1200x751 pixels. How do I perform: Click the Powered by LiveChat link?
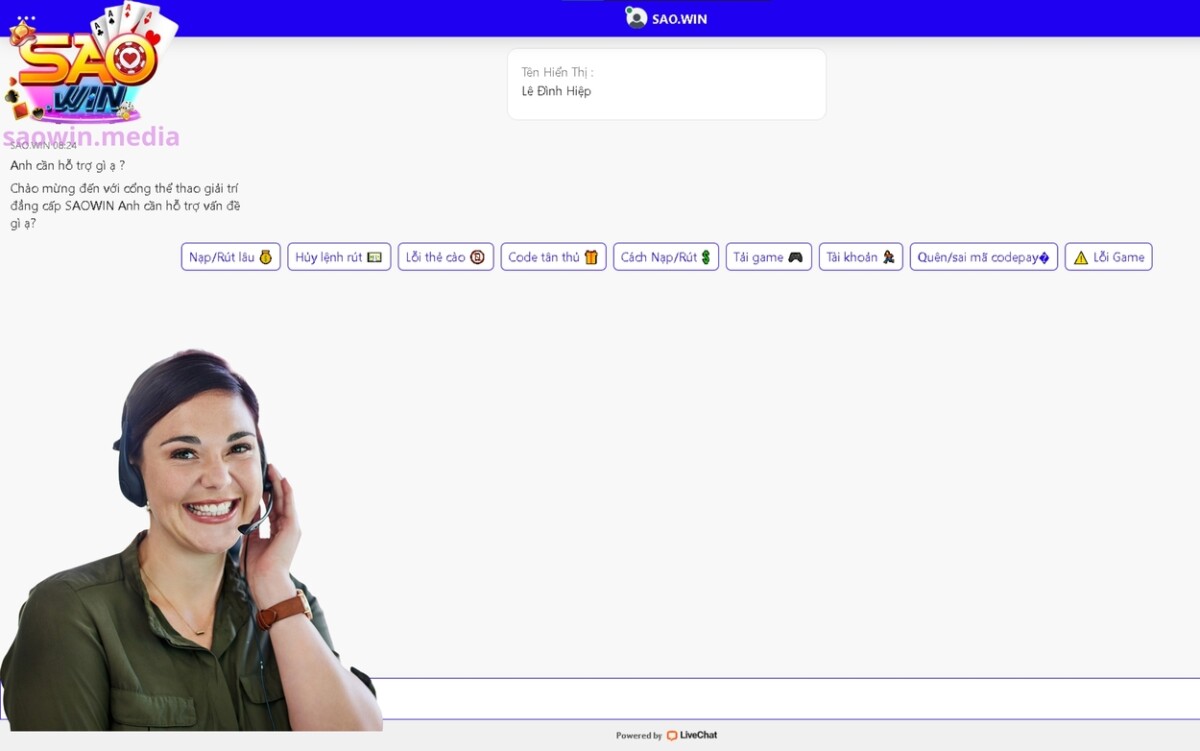point(666,735)
